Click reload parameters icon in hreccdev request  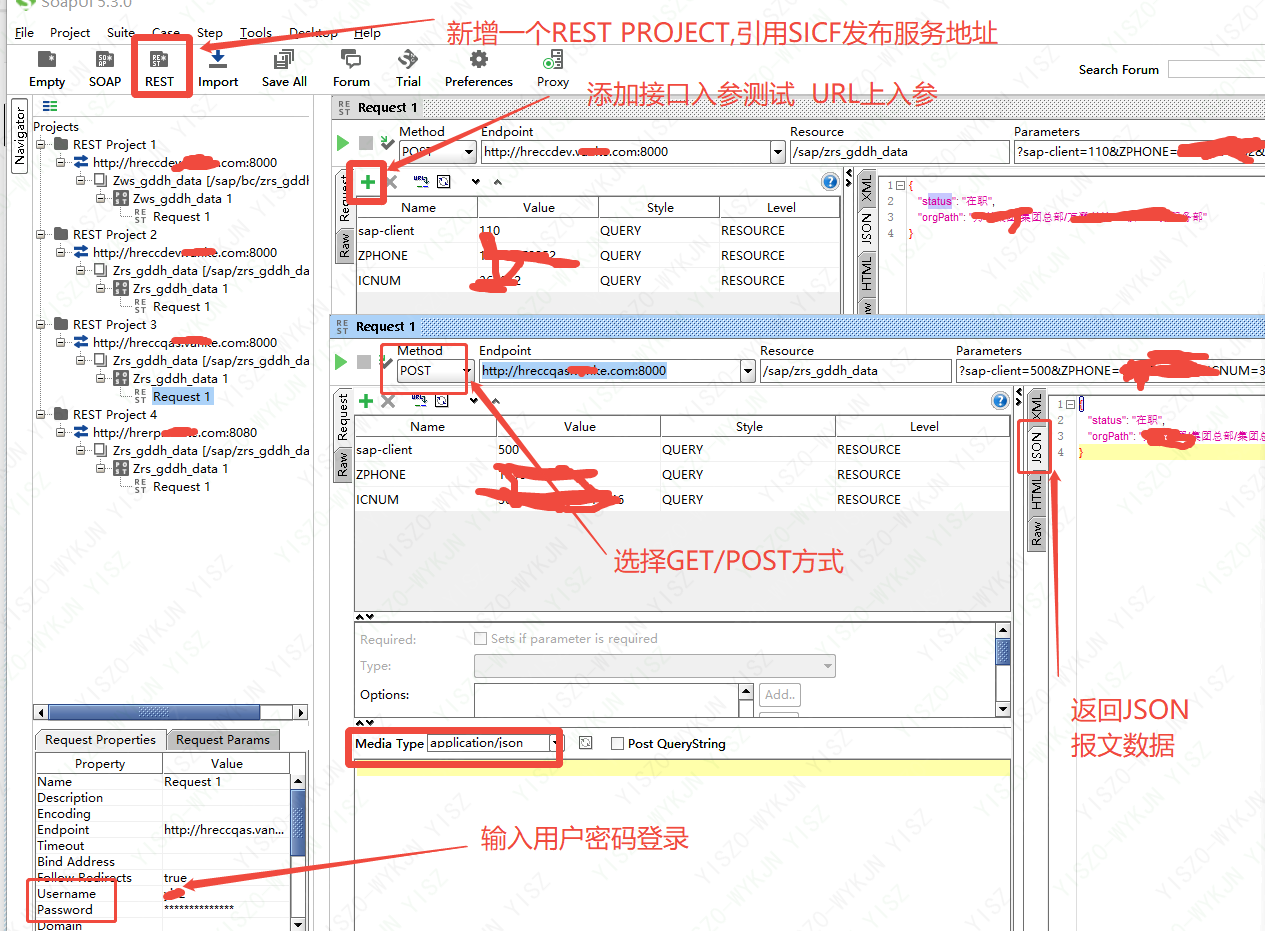444,182
